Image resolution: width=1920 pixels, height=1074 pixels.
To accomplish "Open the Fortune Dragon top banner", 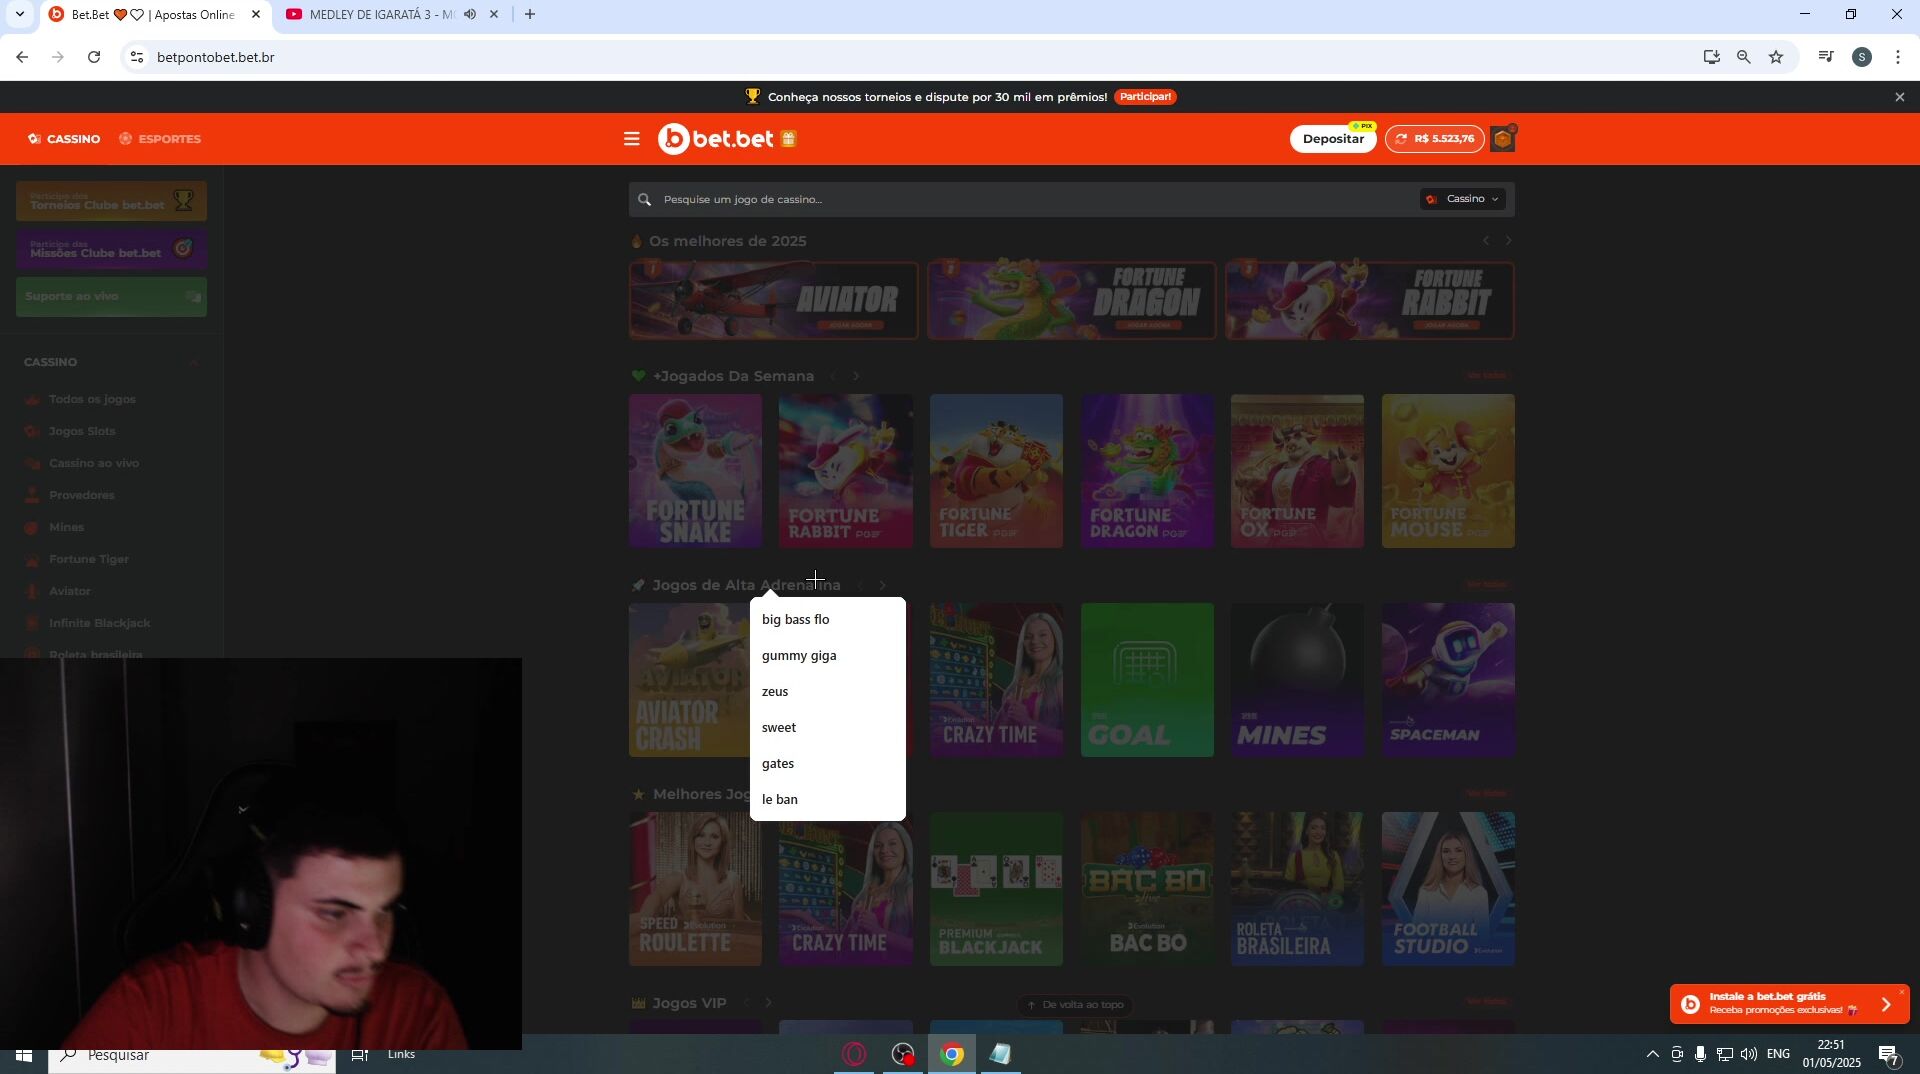I will (1072, 300).
